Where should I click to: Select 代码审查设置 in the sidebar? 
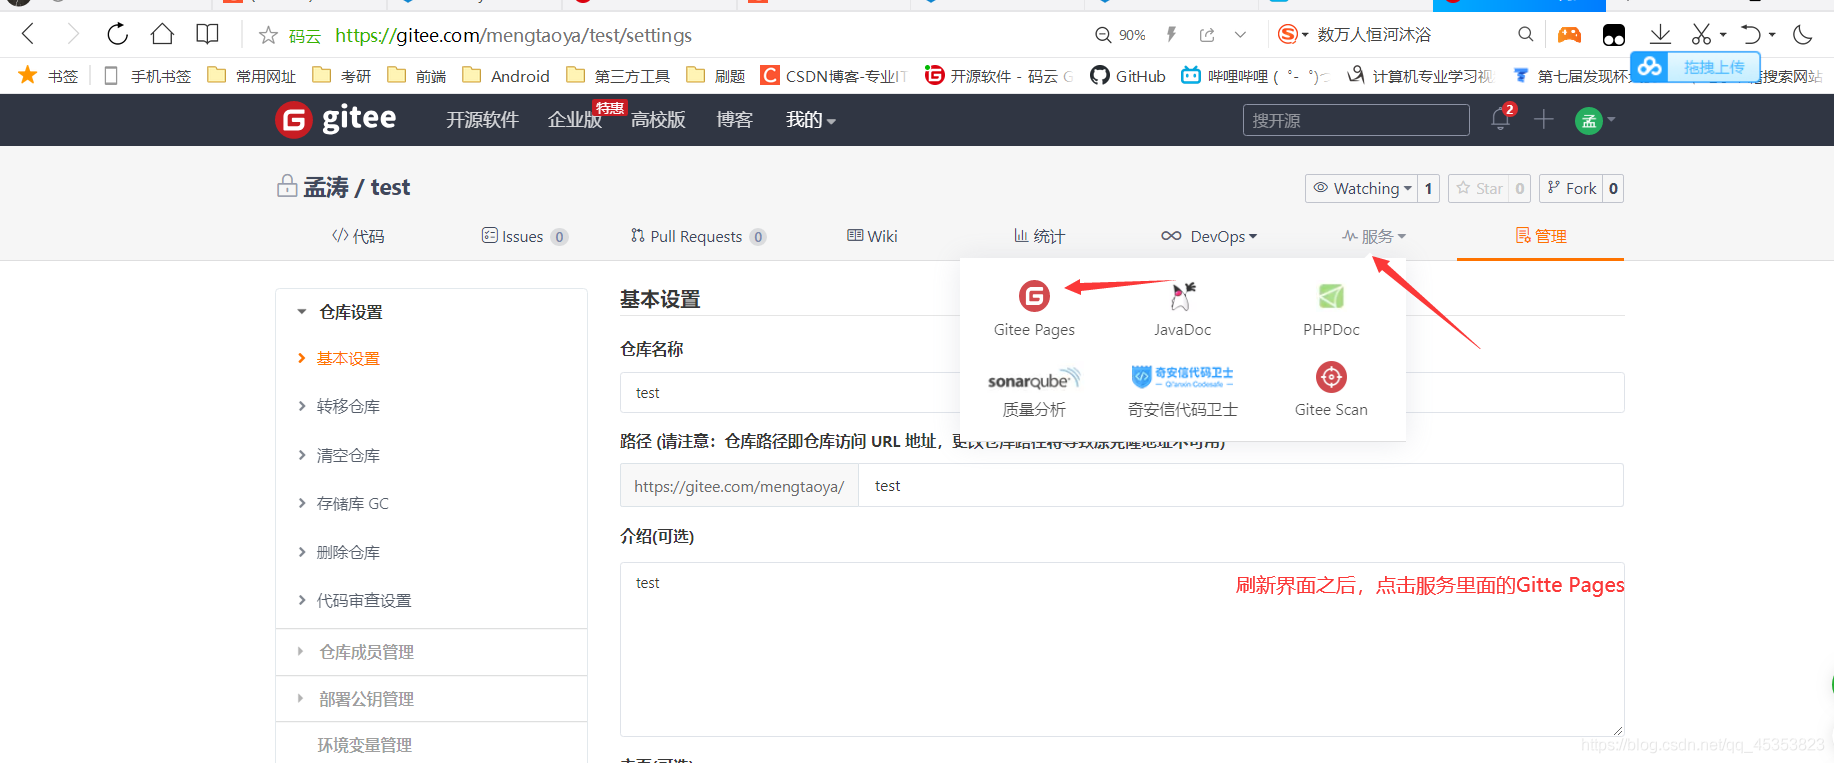click(x=364, y=600)
